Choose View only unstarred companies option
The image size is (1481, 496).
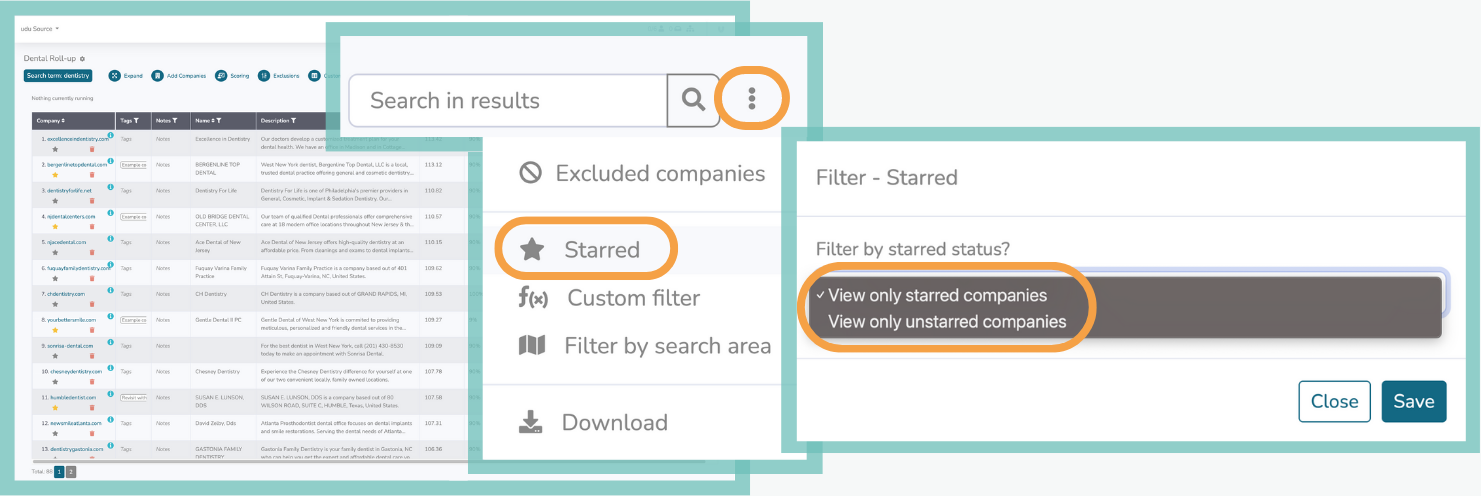point(947,321)
